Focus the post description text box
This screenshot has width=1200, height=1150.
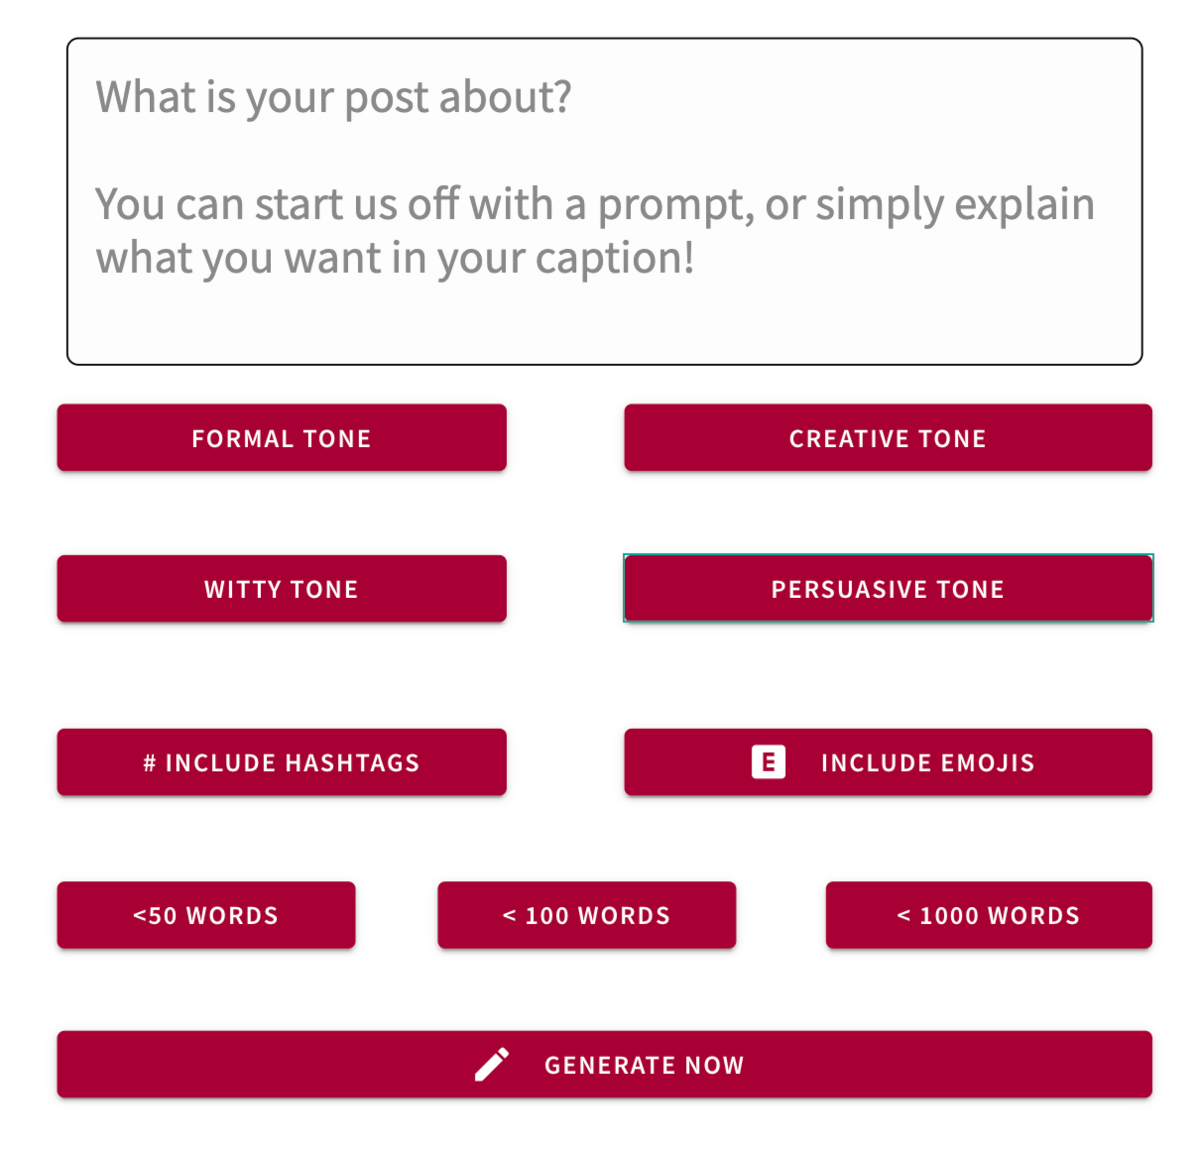pos(604,202)
